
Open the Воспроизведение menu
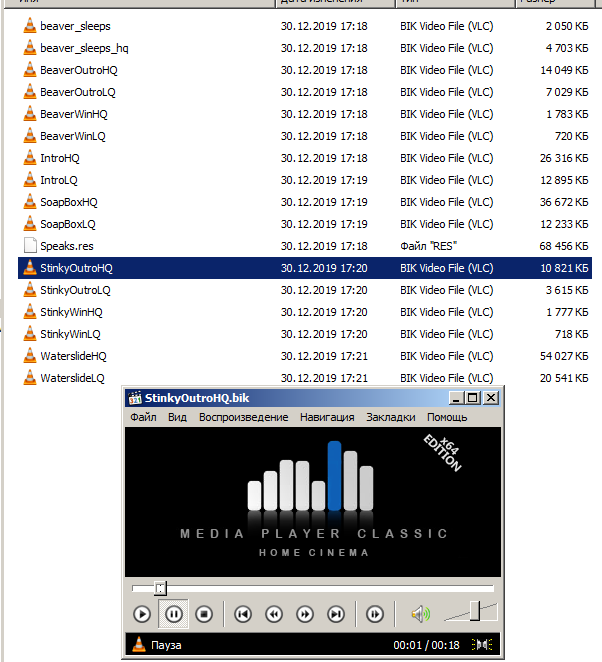click(x=244, y=417)
